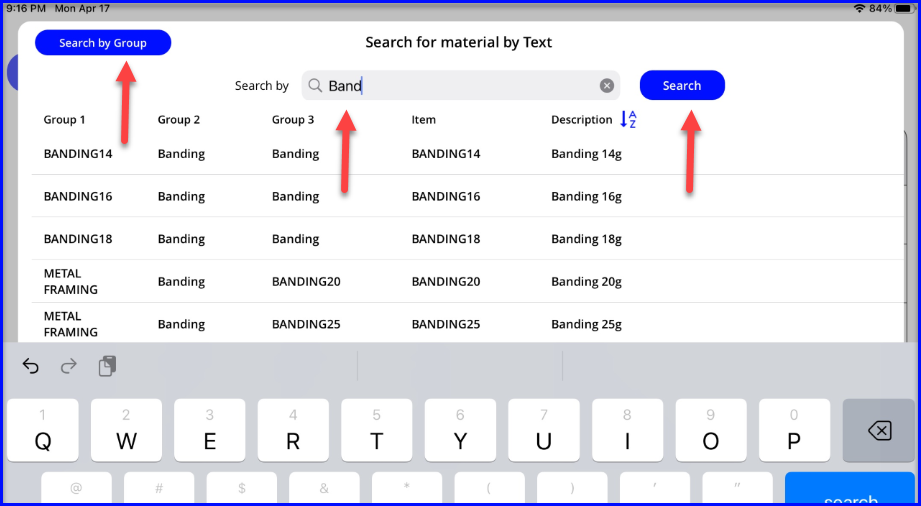Click BANDING16 in the Group 1 column
Image resolution: width=921 pixels, height=506 pixels.
pos(78,196)
